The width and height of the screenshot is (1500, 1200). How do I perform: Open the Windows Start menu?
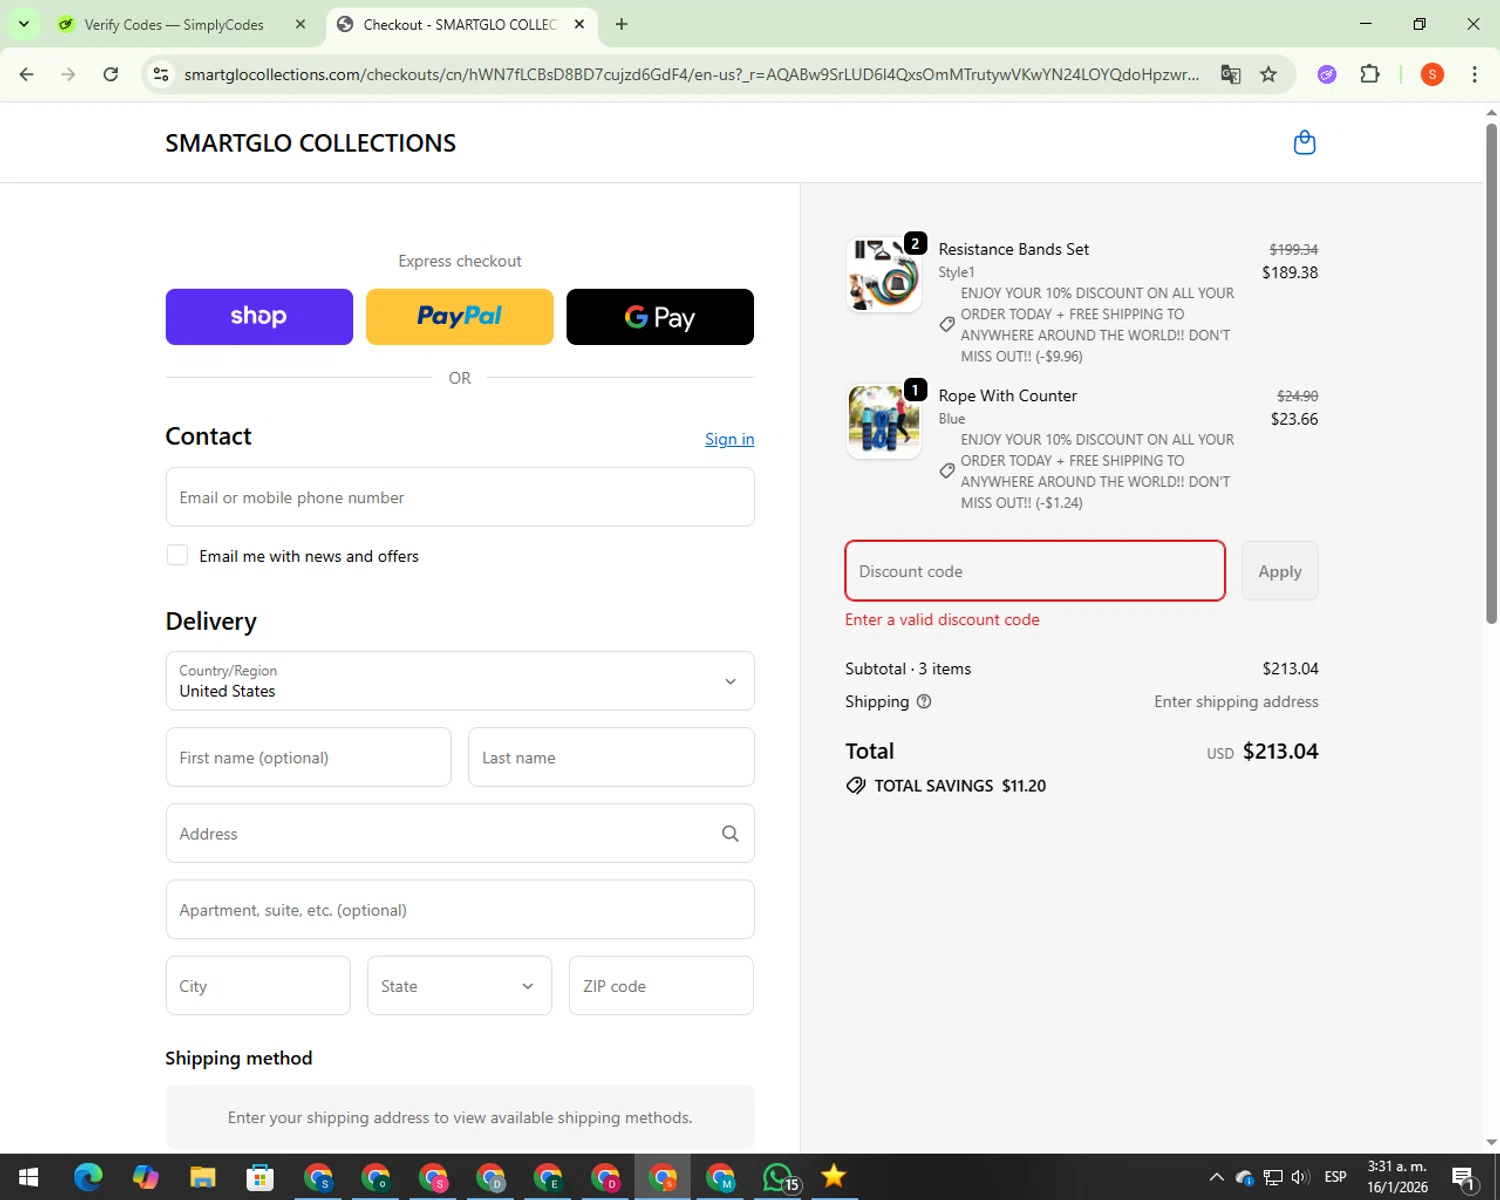tap(29, 1177)
